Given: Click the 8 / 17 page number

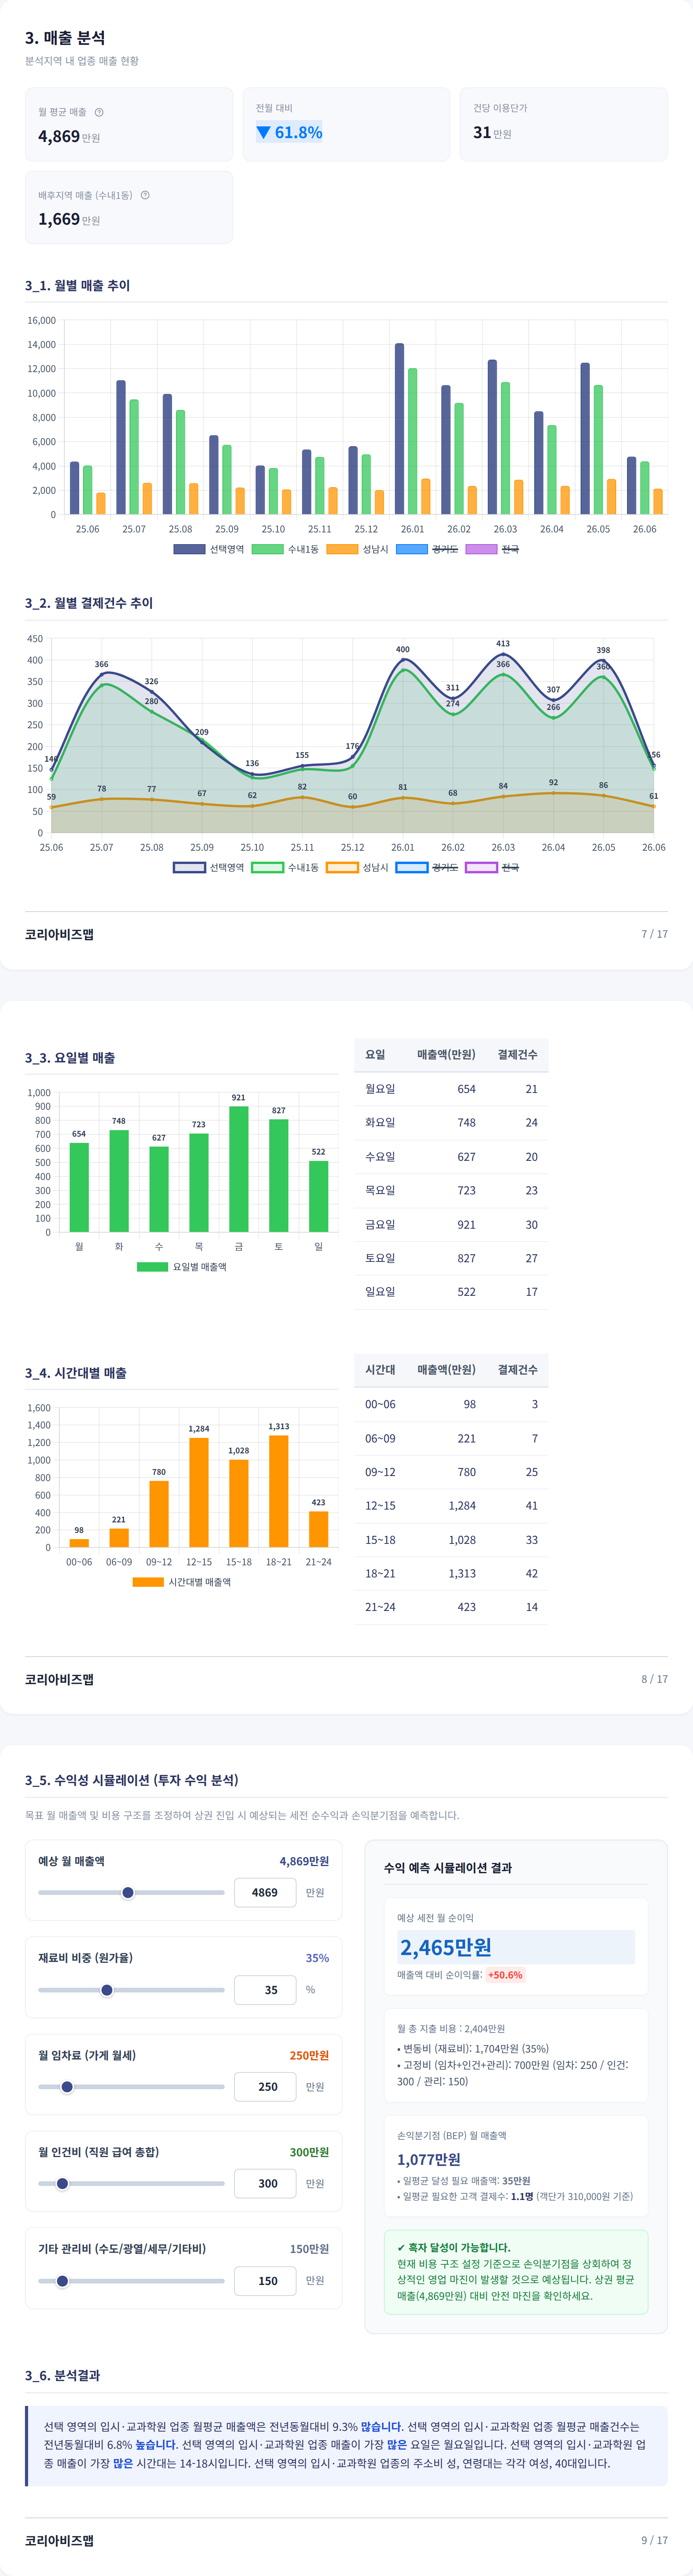Looking at the screenshot, I should tap(655, 1679).
